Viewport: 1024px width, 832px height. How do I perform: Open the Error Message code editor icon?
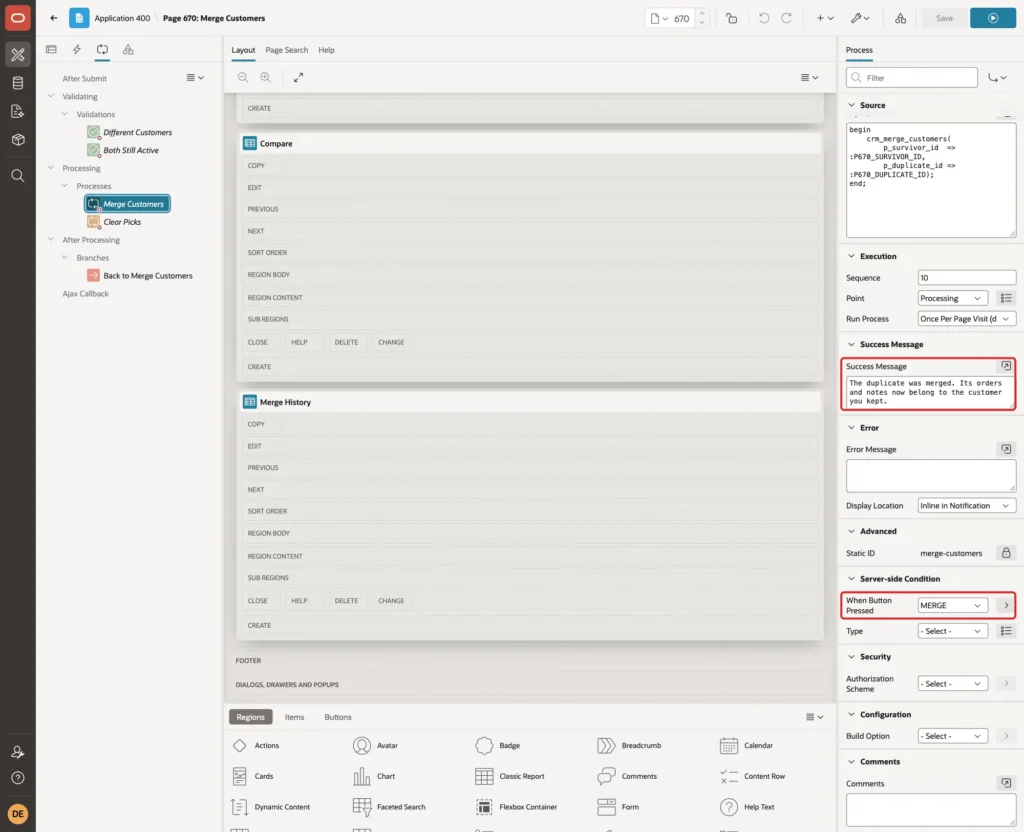tap(1006, 449)
